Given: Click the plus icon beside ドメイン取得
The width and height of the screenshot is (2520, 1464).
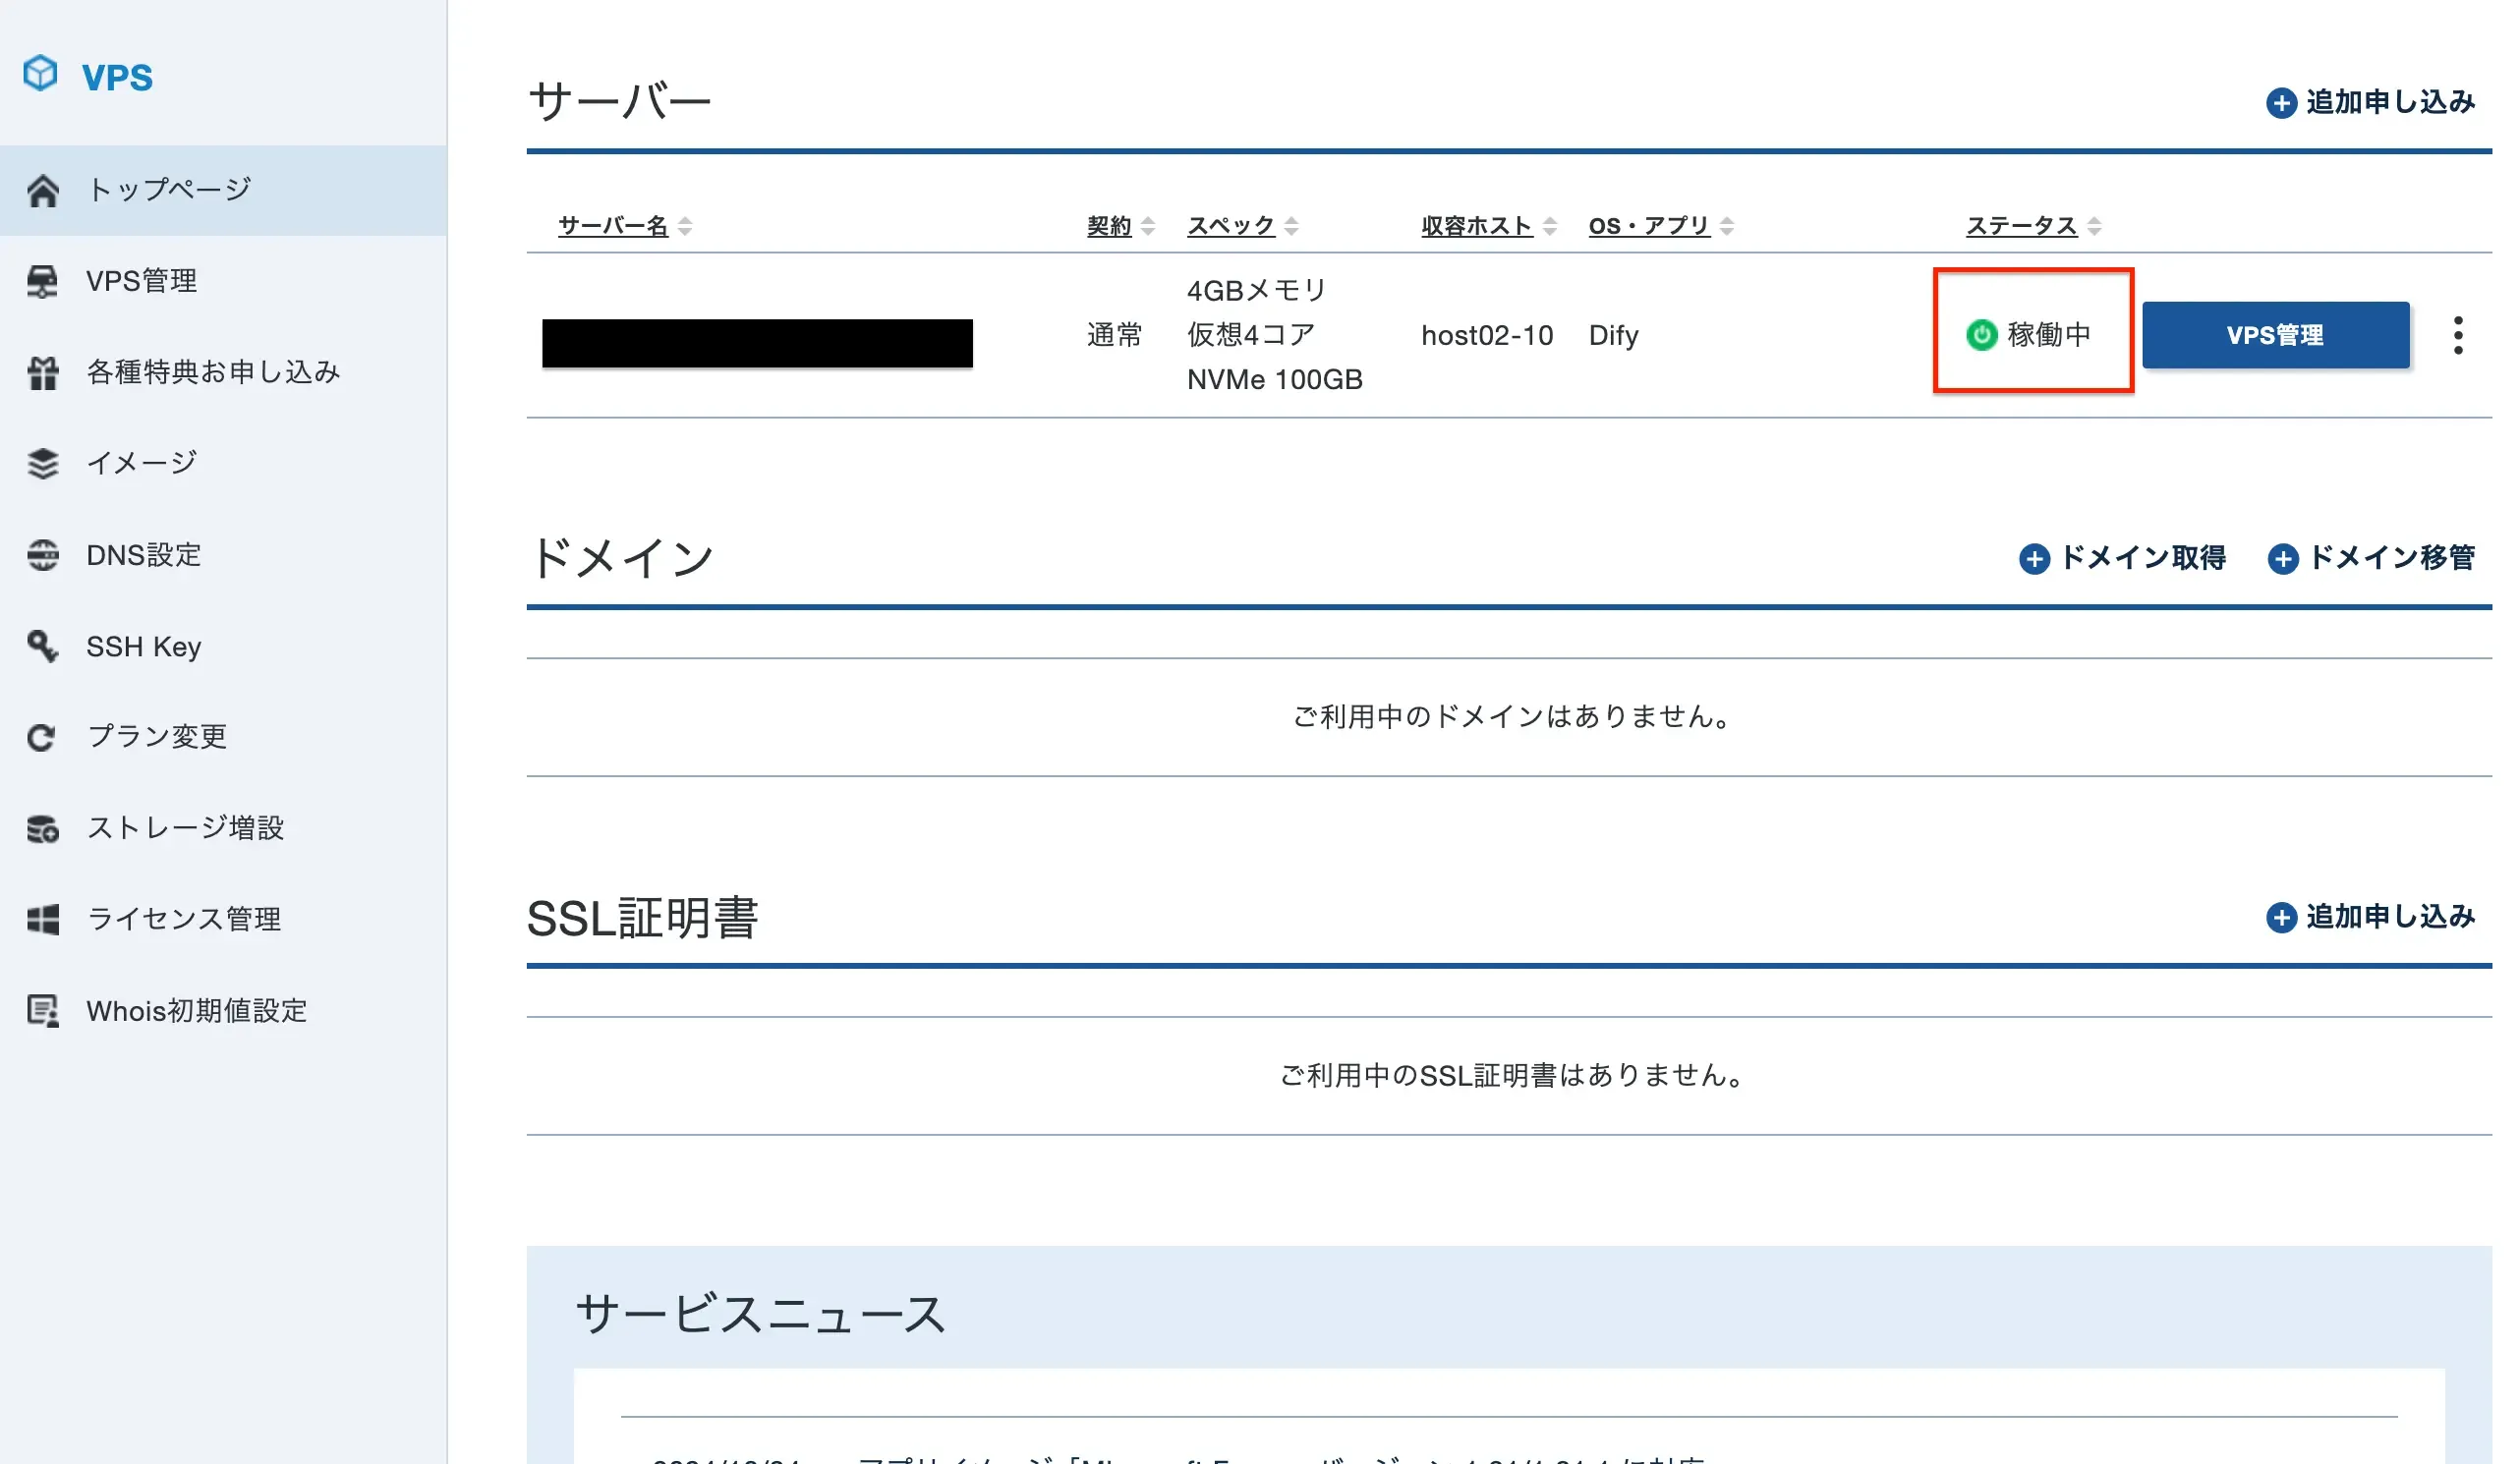Looking at the screenshot, I should pyautogui.click(x=2034, y=558).
